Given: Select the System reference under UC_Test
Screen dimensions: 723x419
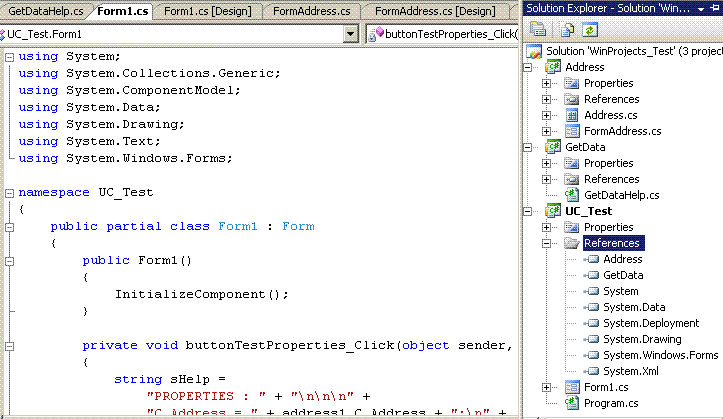Looking at the screenshot, I should click(621, 291).
